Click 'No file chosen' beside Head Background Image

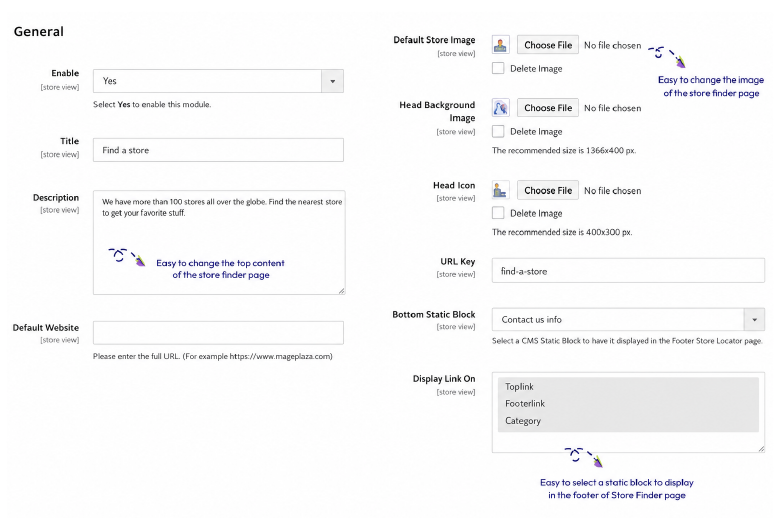[x=612, y=108]
